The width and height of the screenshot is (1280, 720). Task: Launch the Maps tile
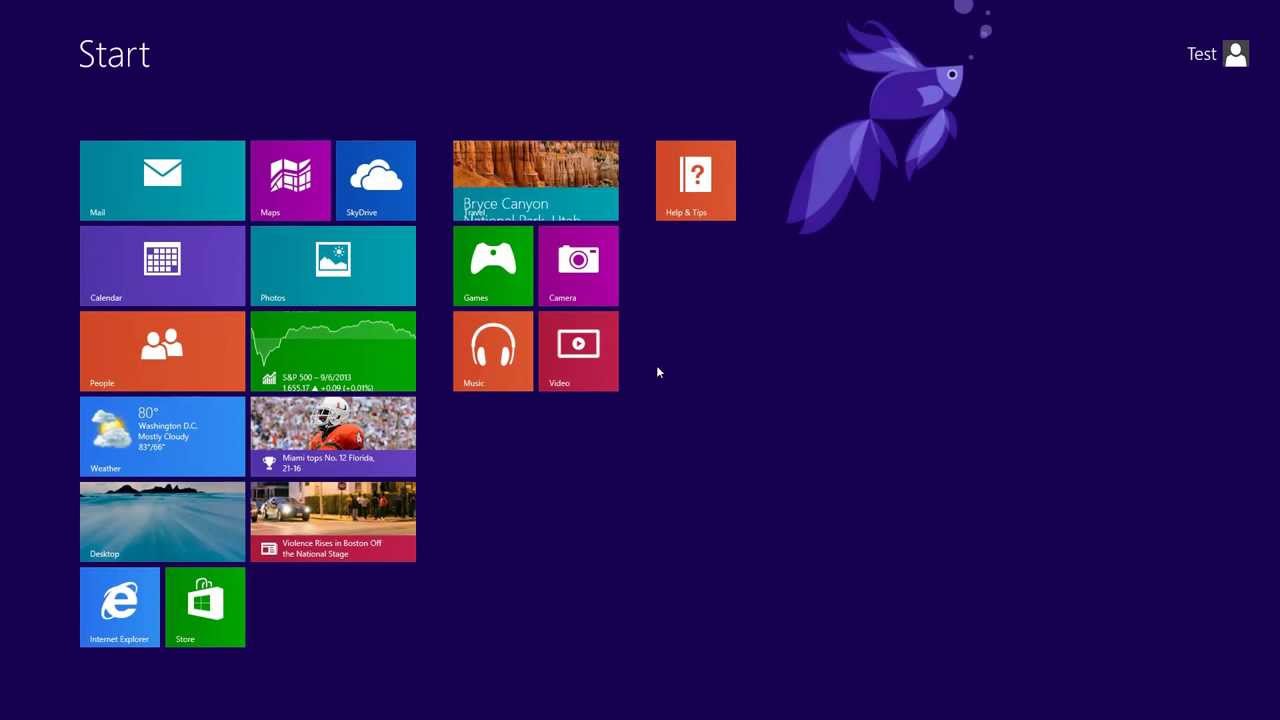coord(290,181)
